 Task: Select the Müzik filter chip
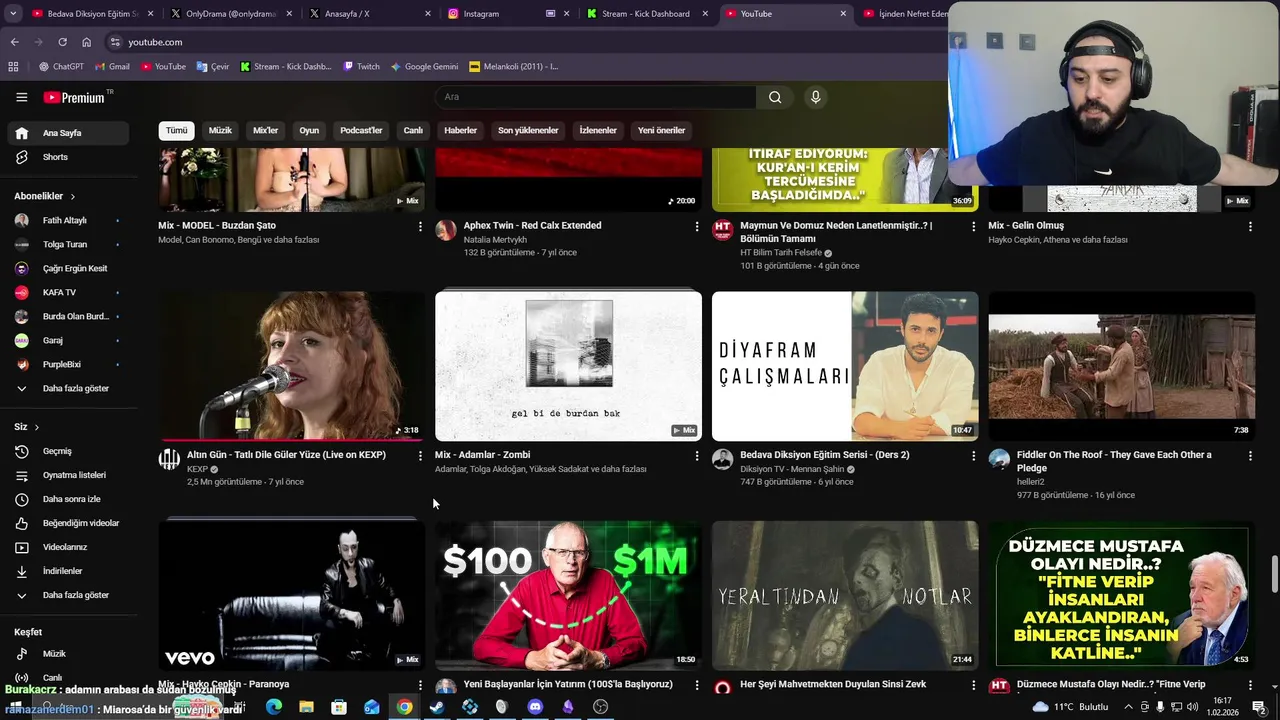coord(220,131)
